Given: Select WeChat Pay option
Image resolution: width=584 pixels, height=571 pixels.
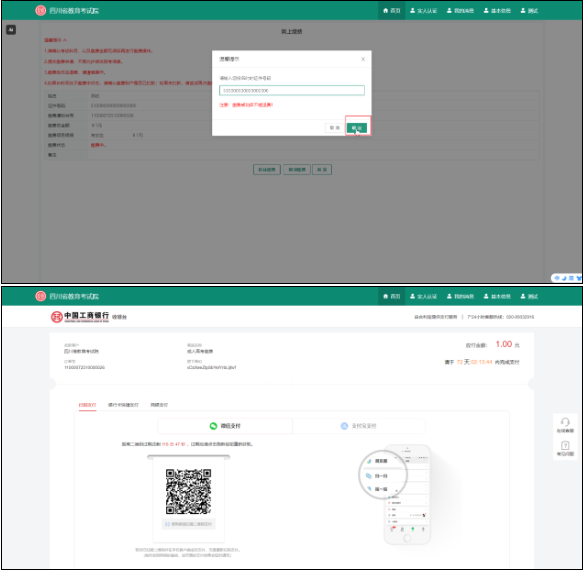Looking at the screenshot, I should pos(225,426).
